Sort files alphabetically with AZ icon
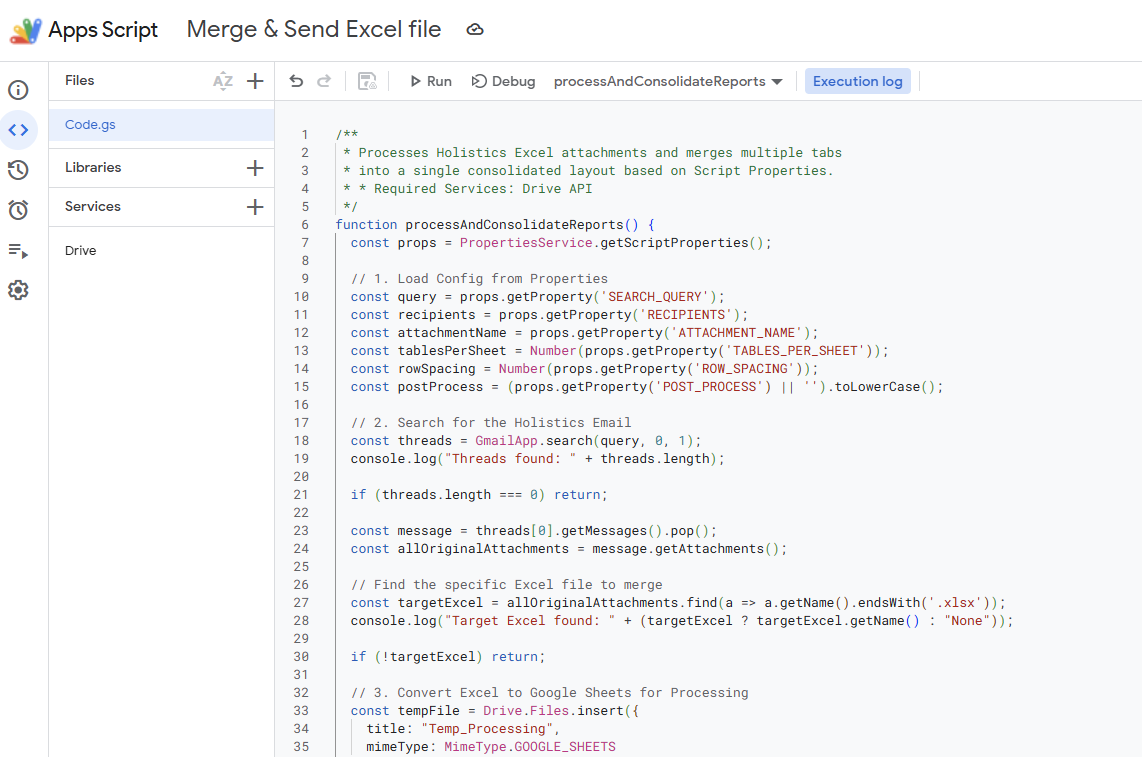Image resolution: width=1142 pixels, height=757 pixels. coord(222,81)
